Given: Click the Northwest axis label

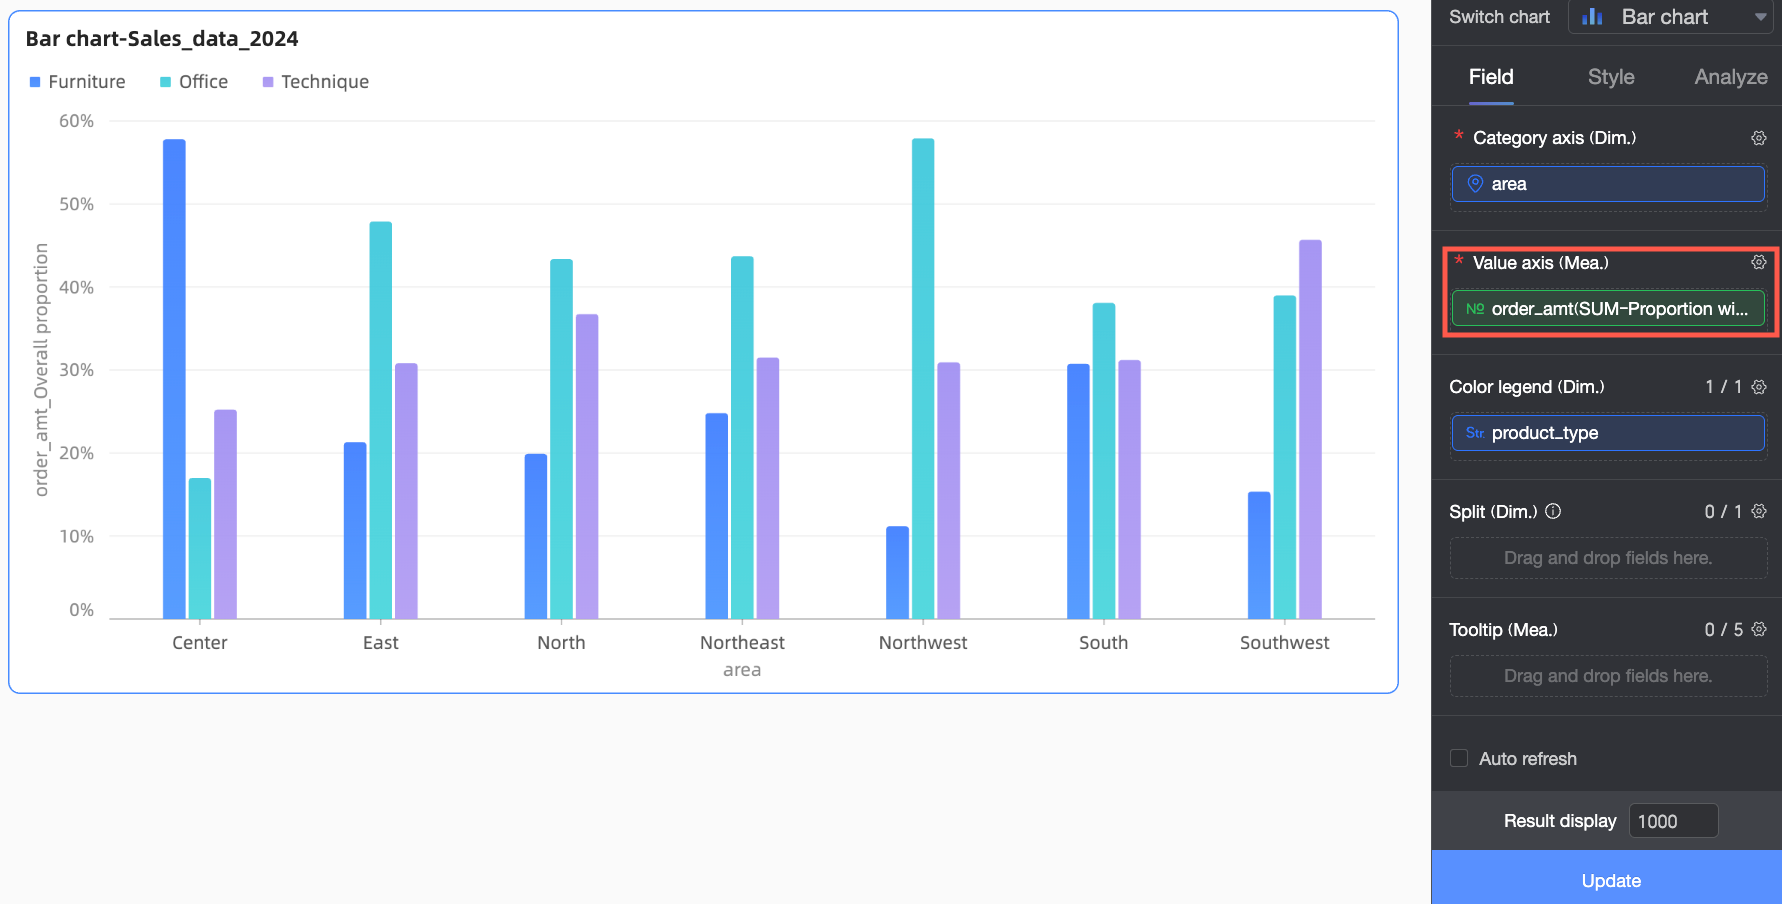Looking at the screenshot, I should click(923, 643).
